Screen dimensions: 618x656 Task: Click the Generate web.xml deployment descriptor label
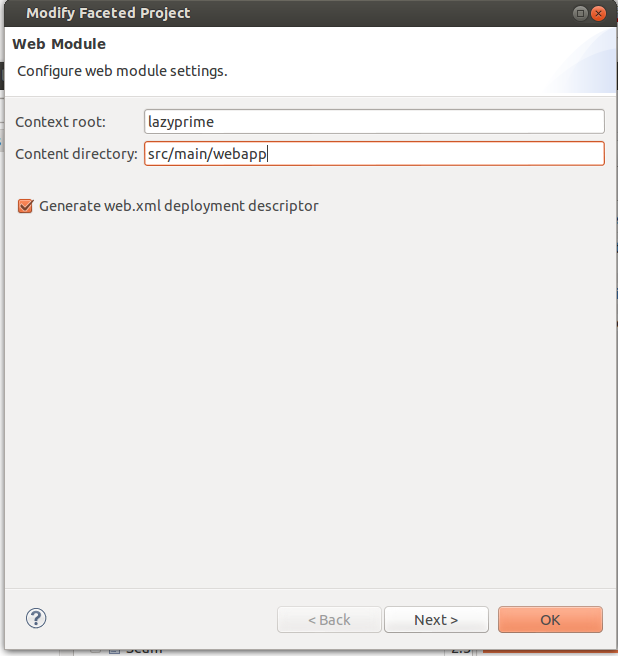click(x=179, y=206)
